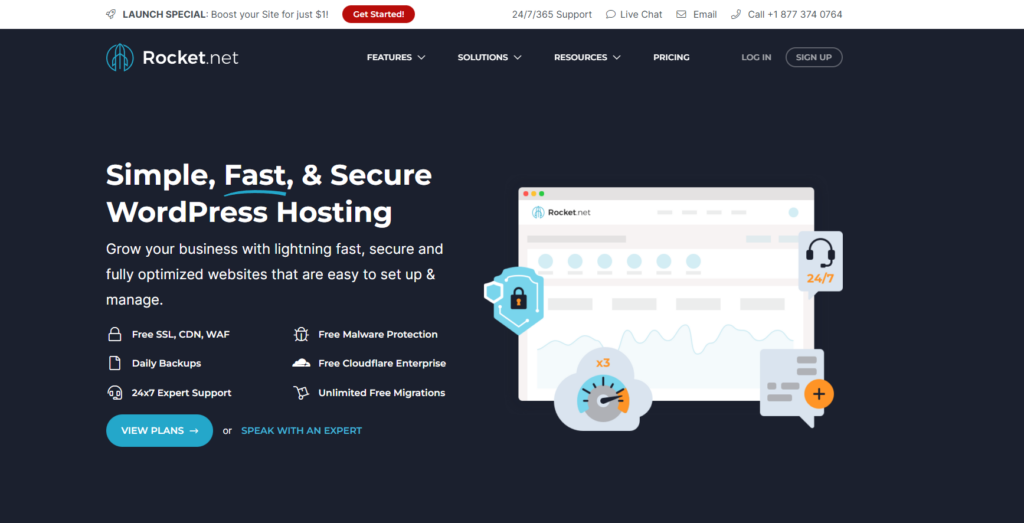Viewport: 1024px width, 523px height.
Task: Click the Sign Up button
Action: pos(814,57)
